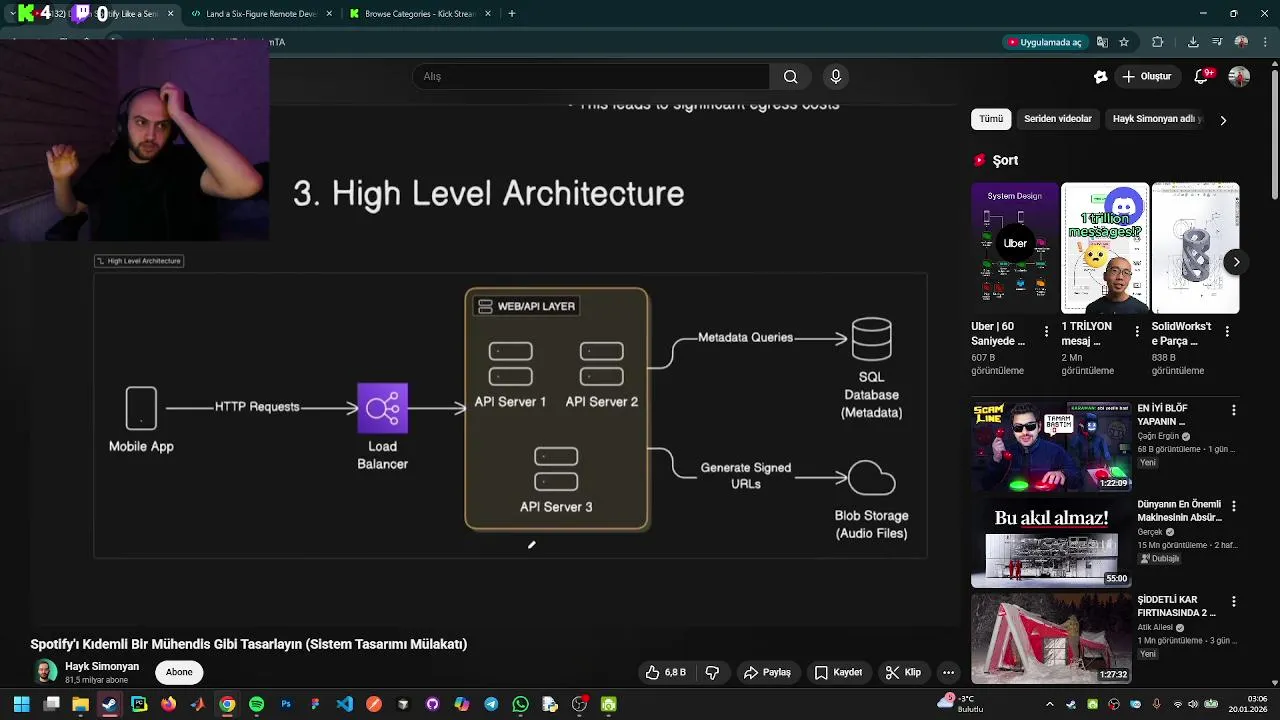Open Bu akıl almaz video thumbnail
The image size is (1280, 720).
point(1050,541)
